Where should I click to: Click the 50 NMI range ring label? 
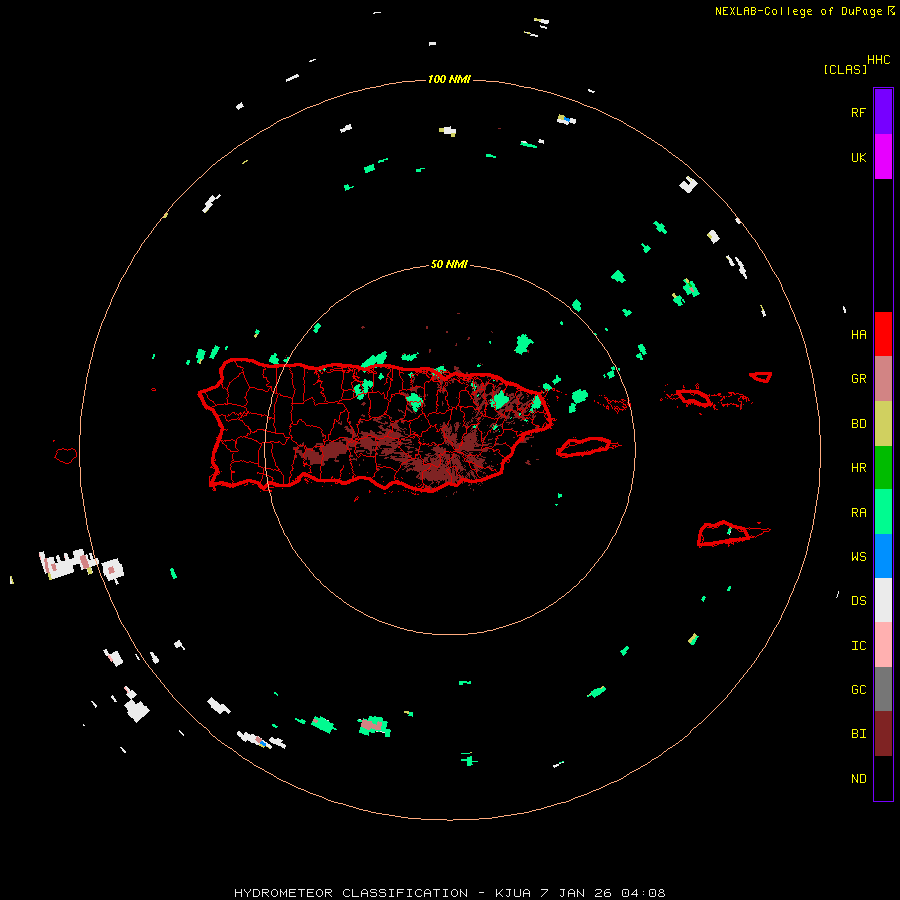tap(449, 264)
